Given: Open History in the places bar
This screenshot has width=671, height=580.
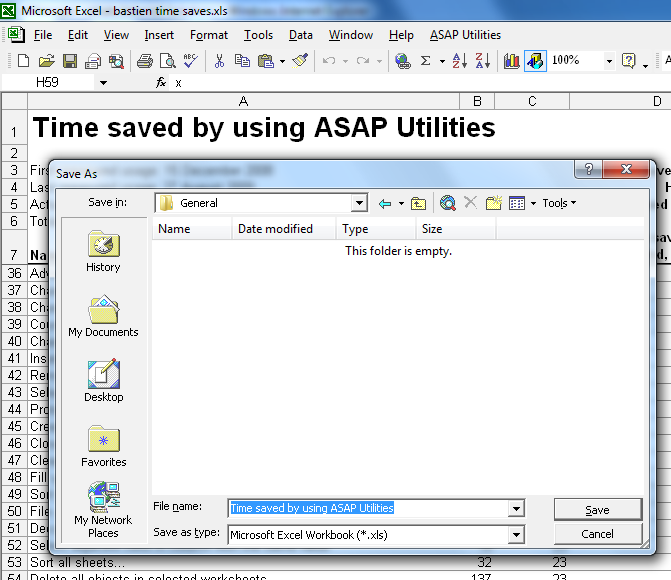Looking at the screenshot, I should pos(103,251).
